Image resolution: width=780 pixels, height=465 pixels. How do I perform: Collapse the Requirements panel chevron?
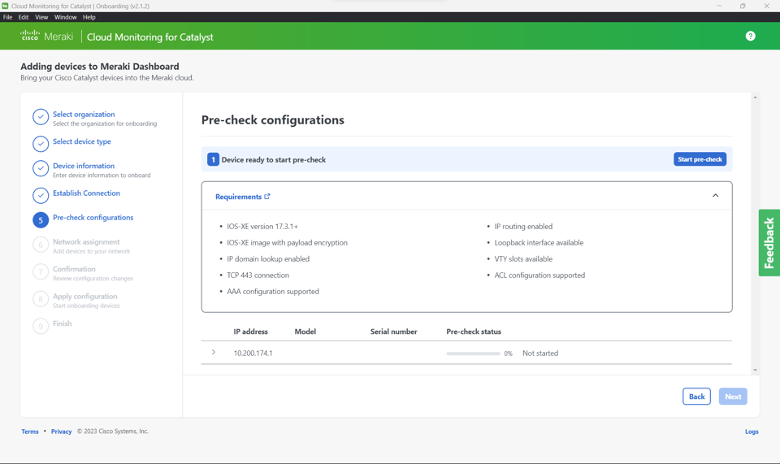pos(715,196)
